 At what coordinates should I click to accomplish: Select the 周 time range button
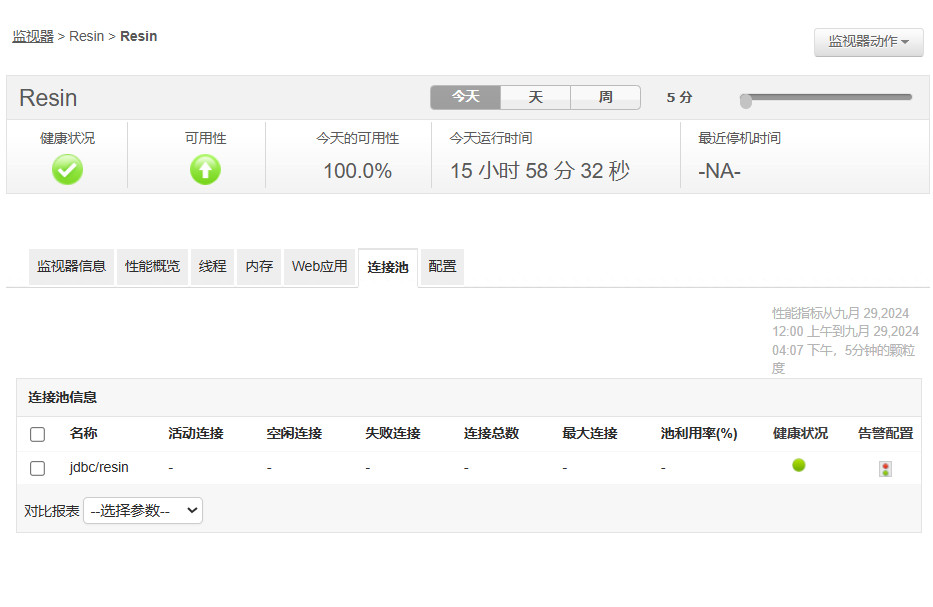(x=605, y=97)
